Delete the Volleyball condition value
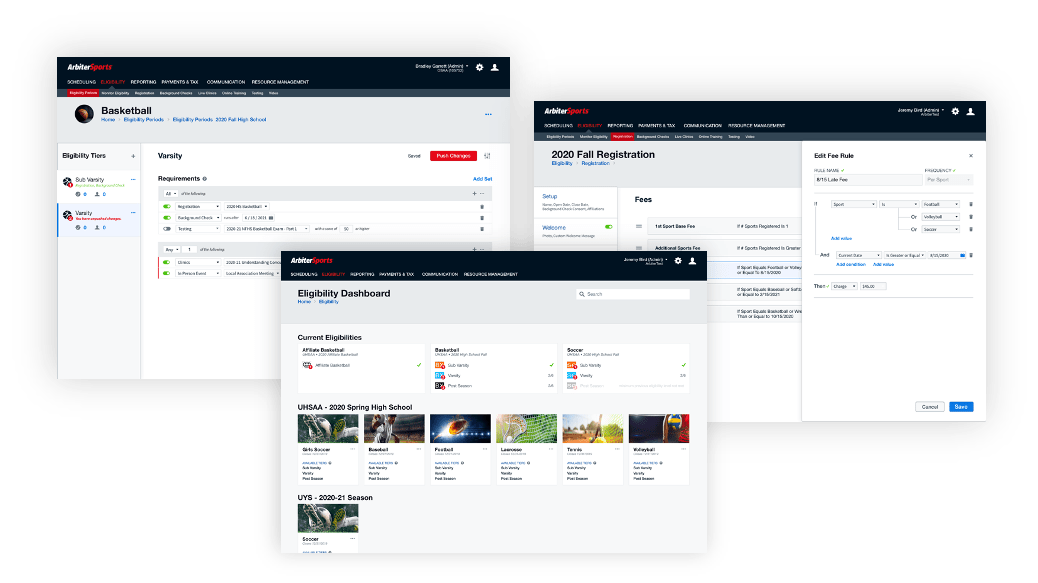 (971, 217)
